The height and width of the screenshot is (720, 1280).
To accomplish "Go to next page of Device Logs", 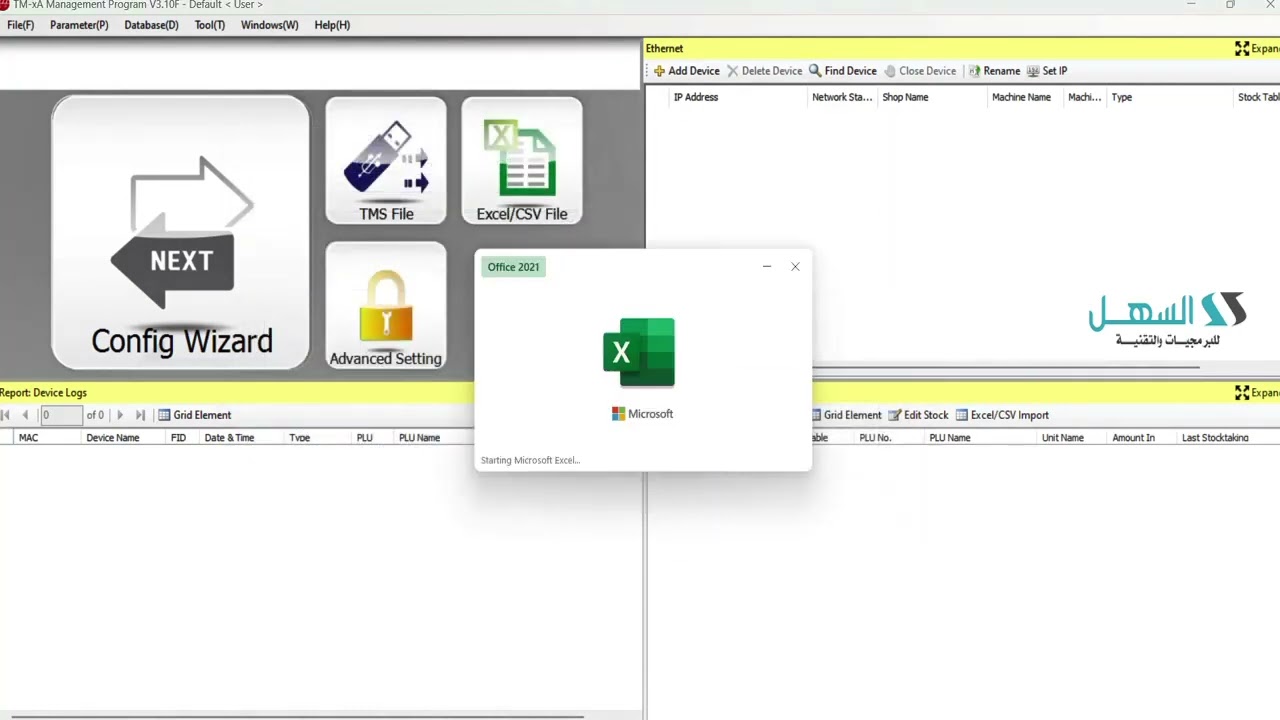I will [x=120, y=415].
